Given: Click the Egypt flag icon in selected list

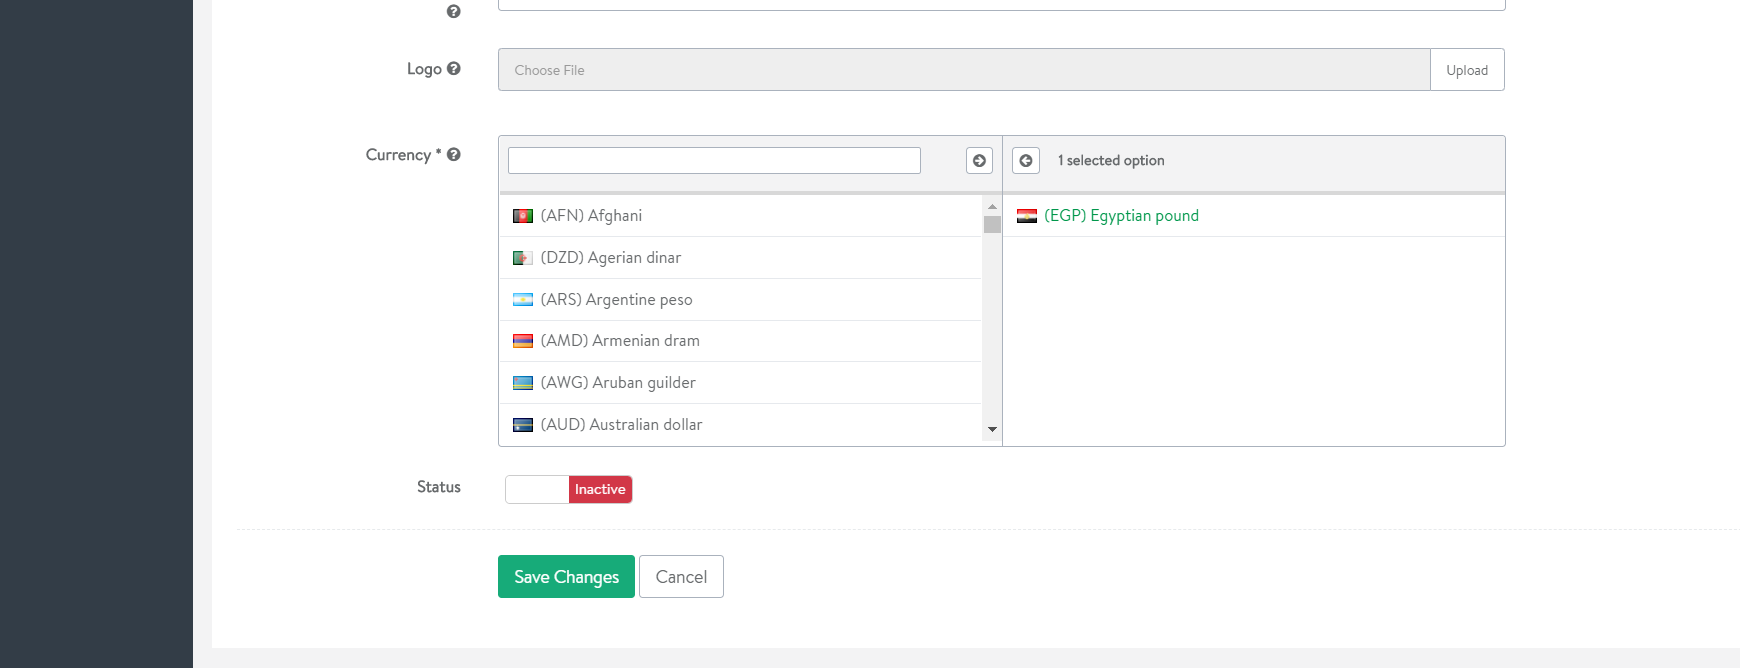Looking at the screenshot, I should click(x=1027, y=216).
